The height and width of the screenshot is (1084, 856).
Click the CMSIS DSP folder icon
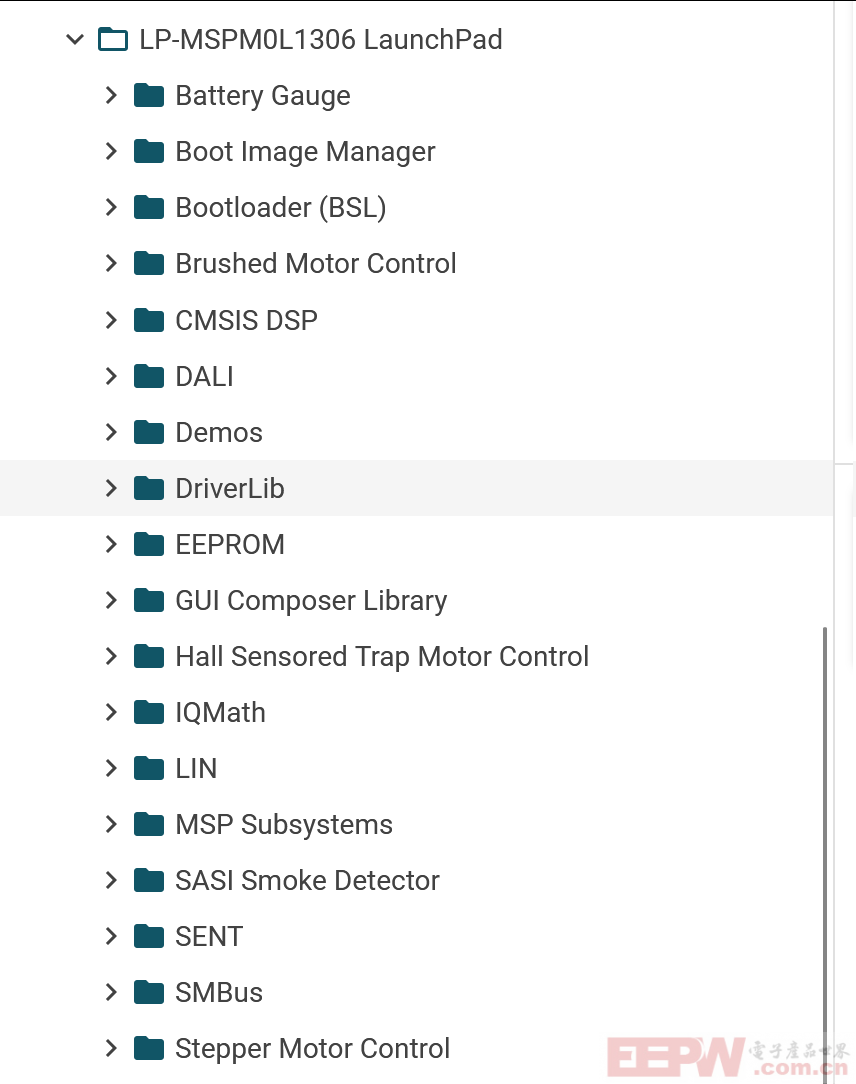(149, 320)
